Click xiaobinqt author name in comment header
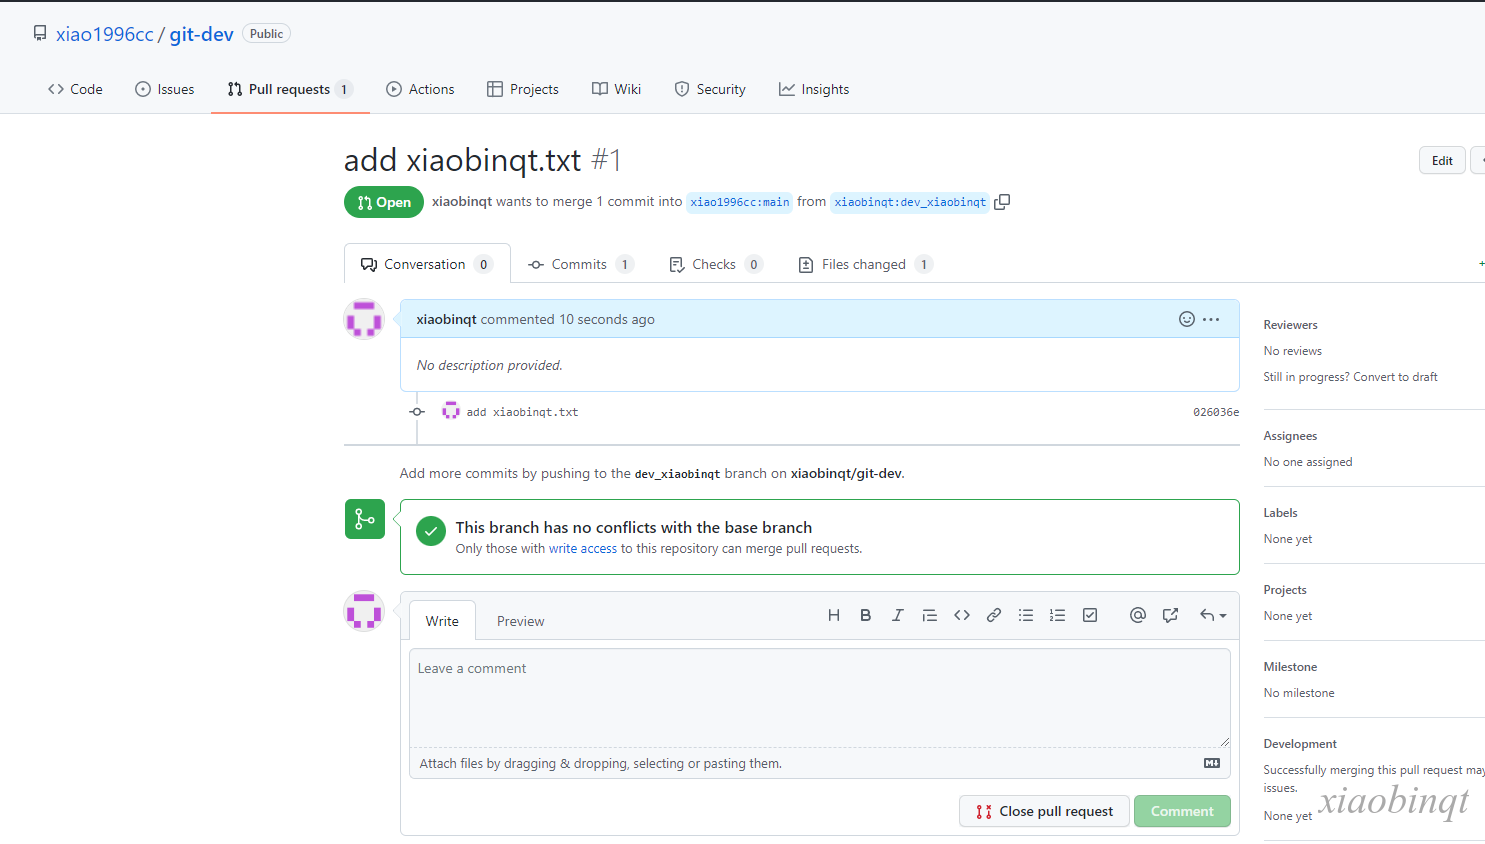Screen dimensions: 1485x844 pos(446,319)
